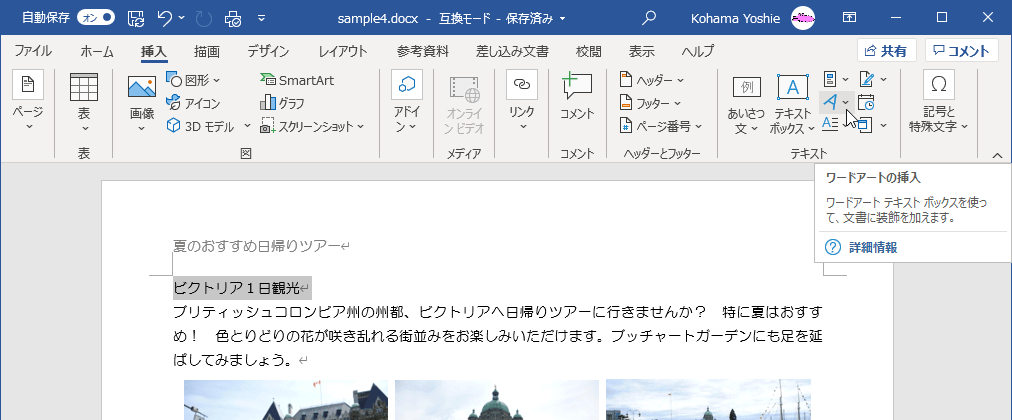Screen dimensions: 1012x420
Task: Open the レイアウト ribbon tab
Action: click(342, 51)
